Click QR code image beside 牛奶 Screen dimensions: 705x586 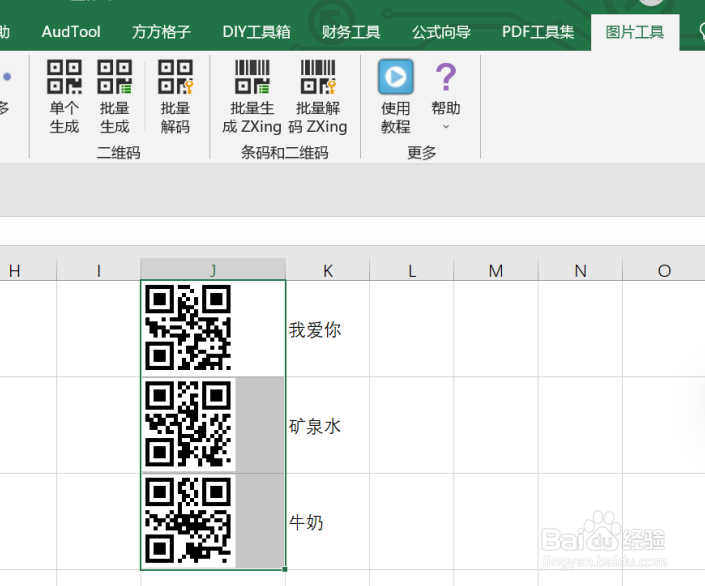click(188, 520)
